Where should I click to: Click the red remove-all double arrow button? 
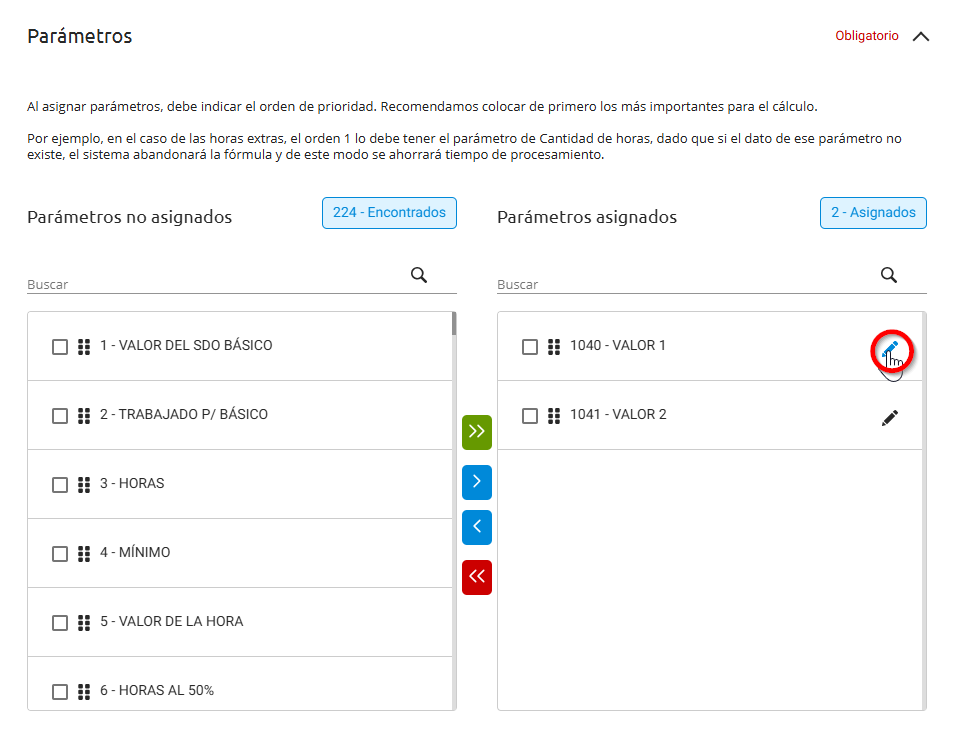point(476,577)
